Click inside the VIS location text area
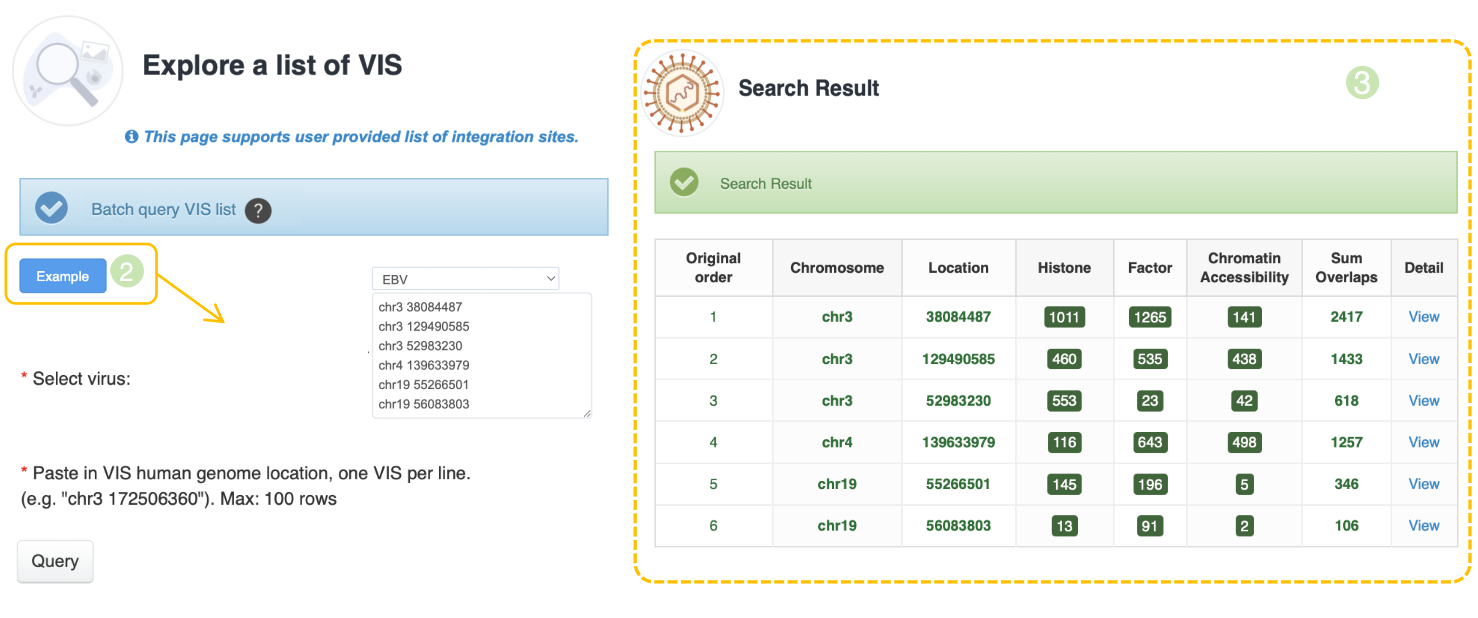1478x618 pixels. click(x=481, y=355)
